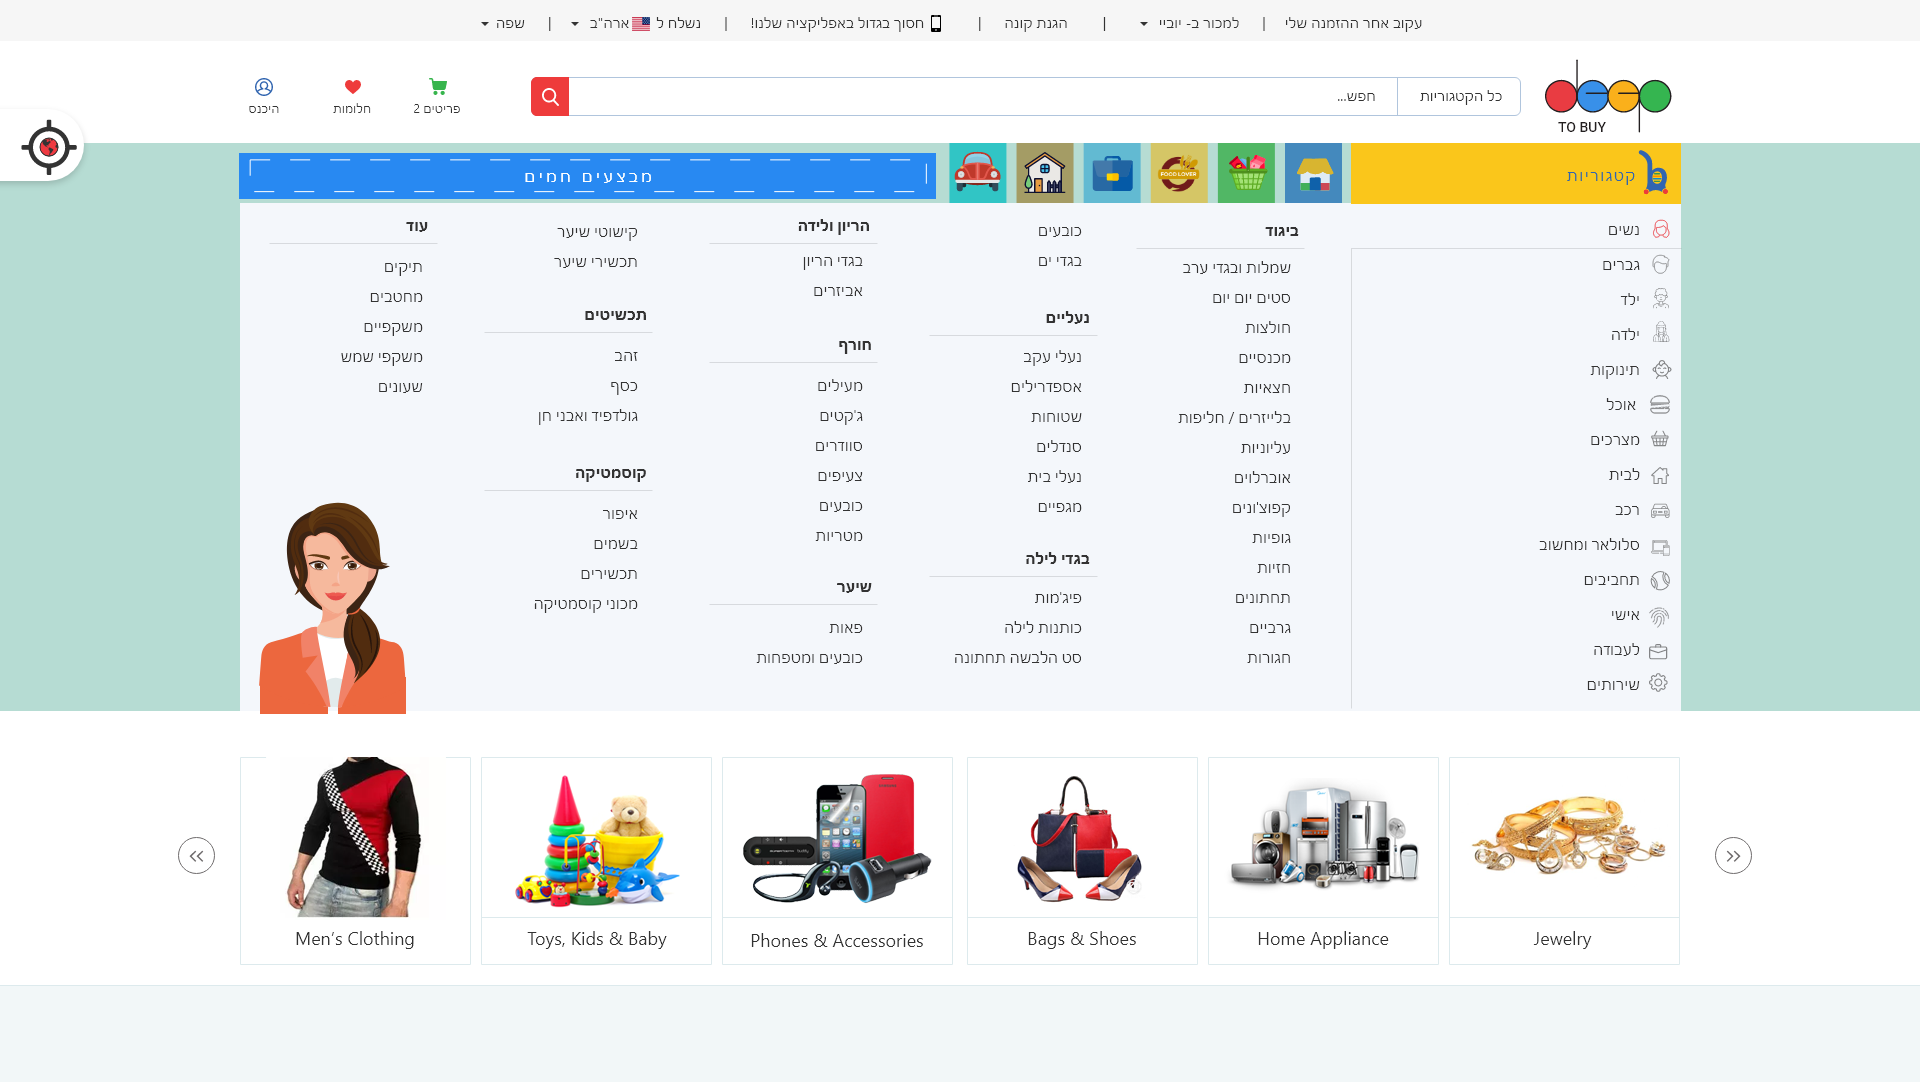Open the שמלות ובגדי ערב link
Screen dimensions: 1920x1082
1236,268
